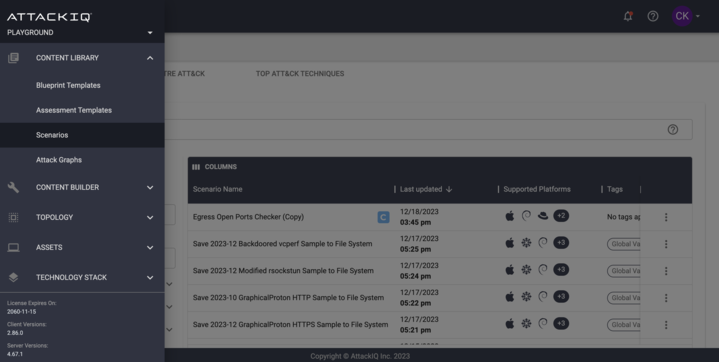The width and height of the screenshot is (719, 362).
Task: Open row menu for GraphicalProton HTTP Sample
Action: [666, 298]
